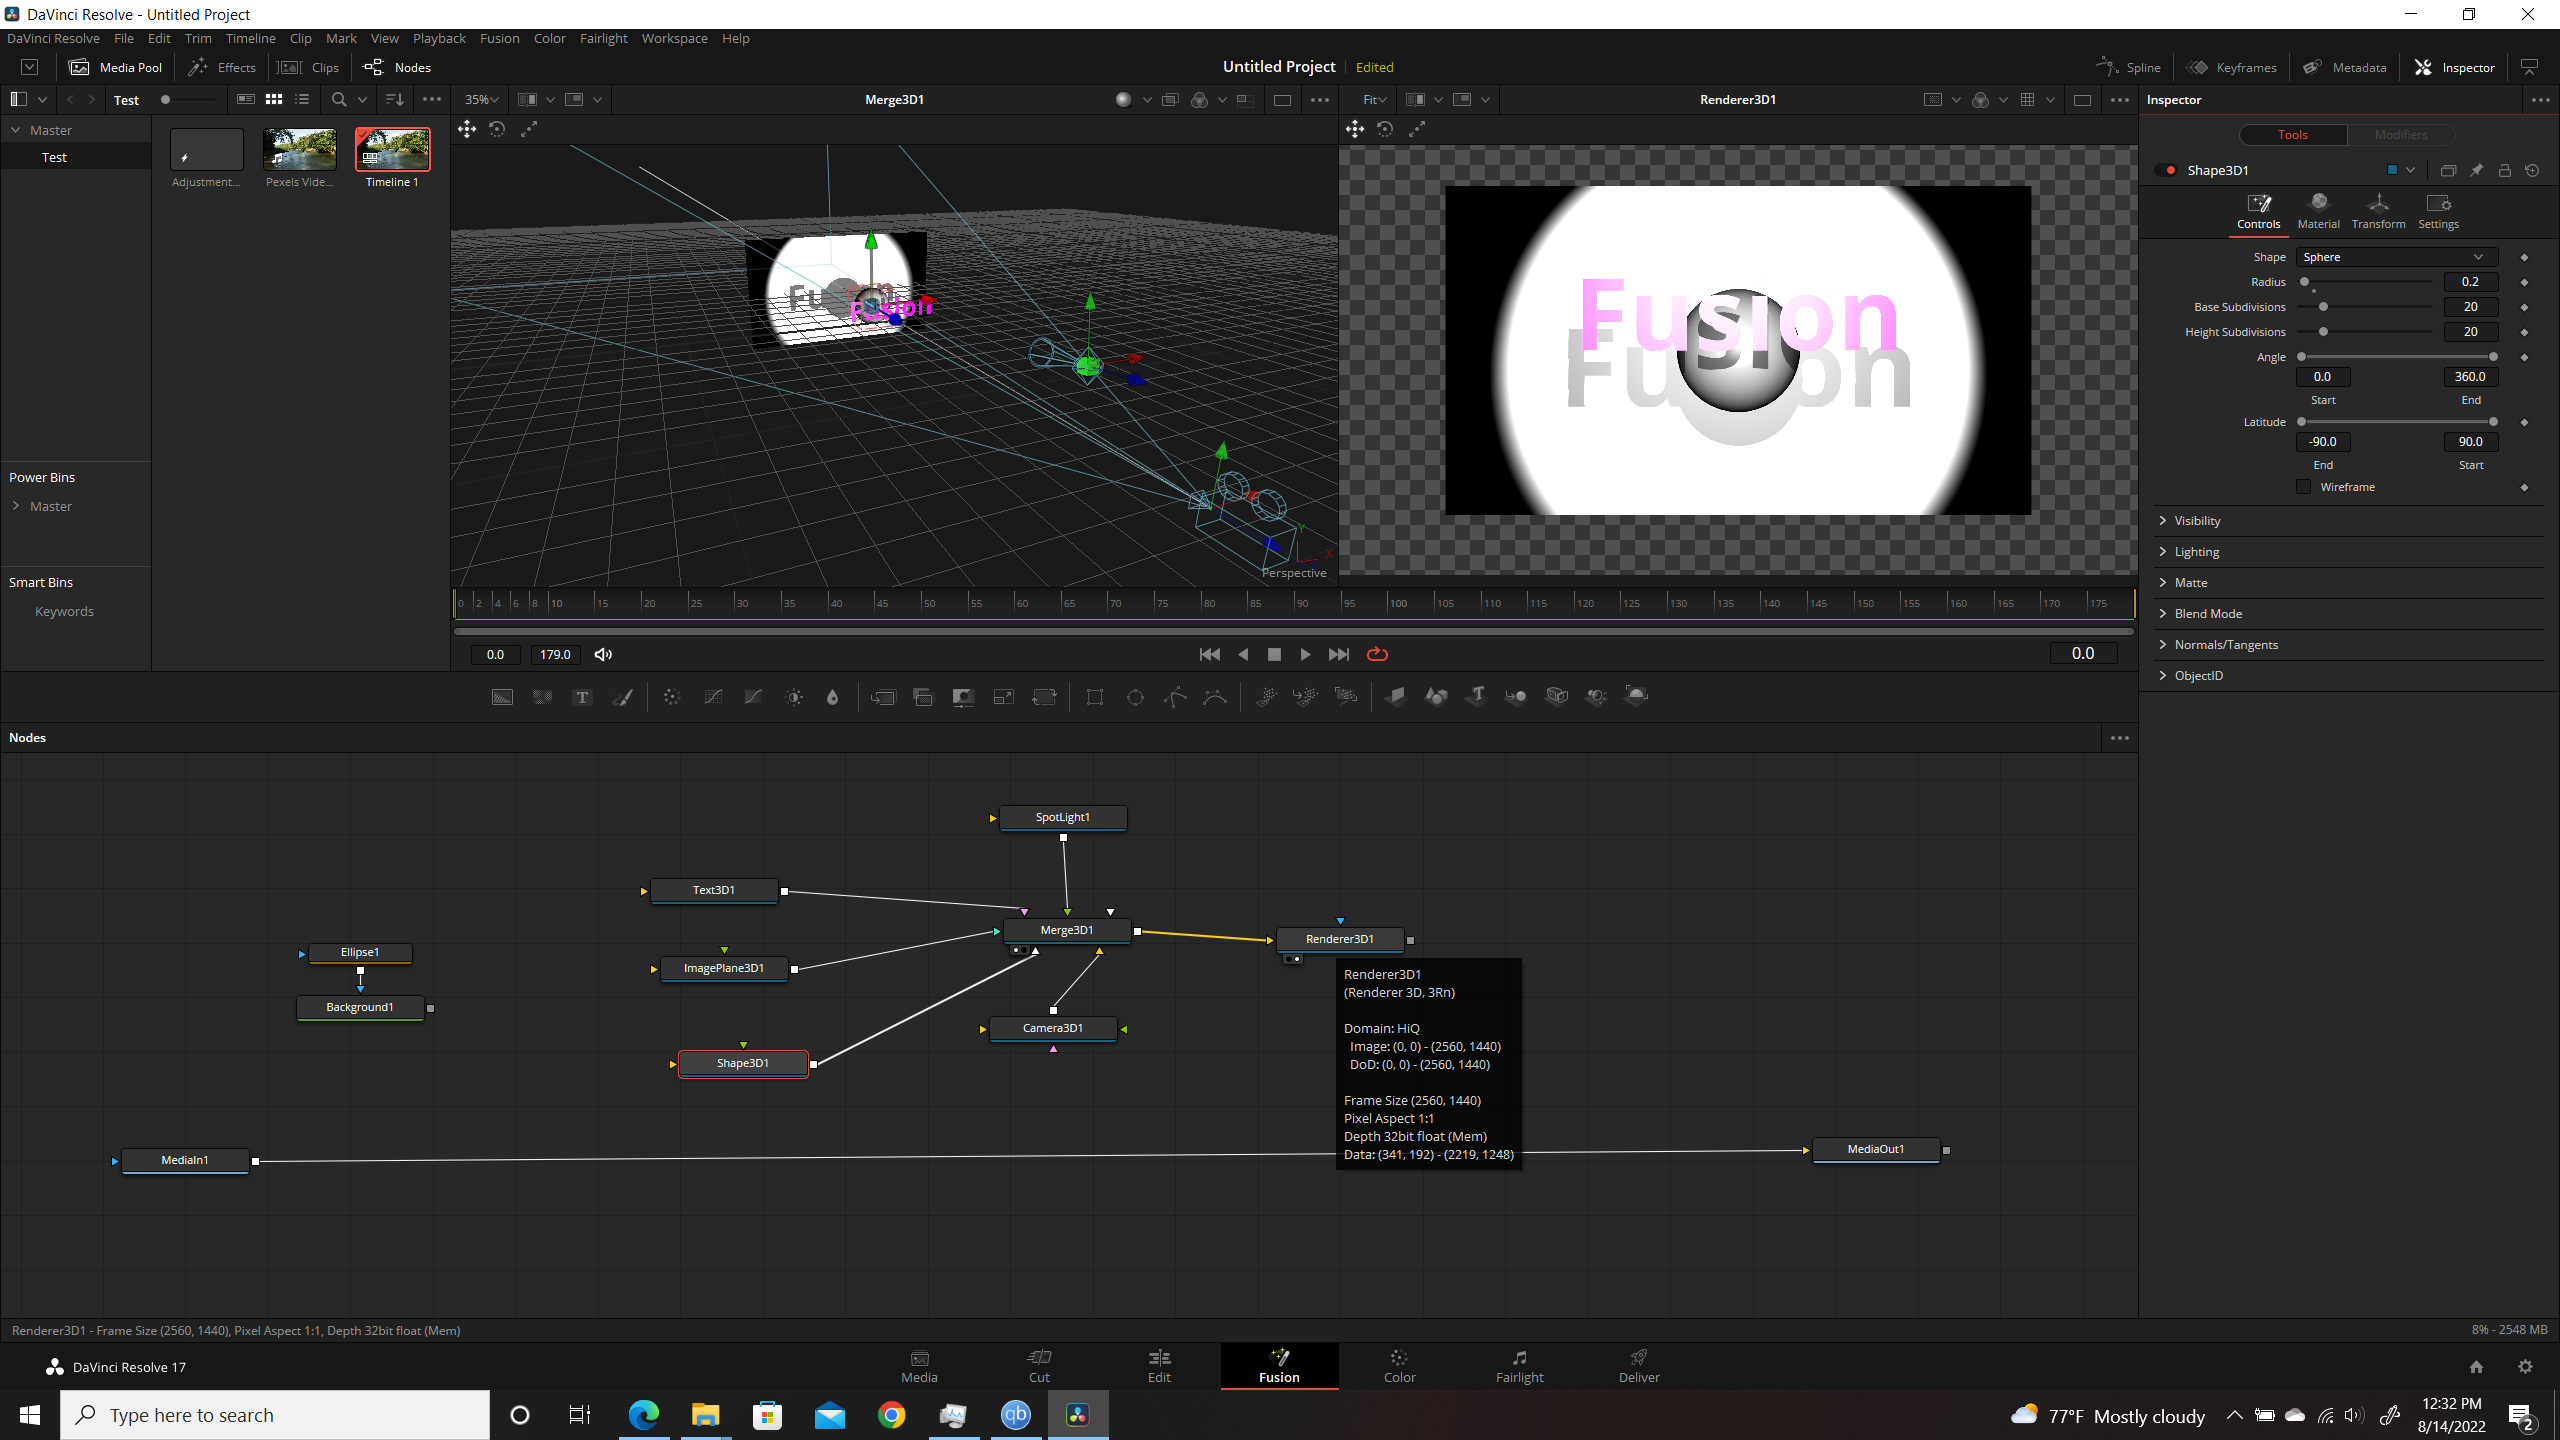Lock the Shape3D1 tool in the Inspector
The height and width of the screenshot is (1440, 2560).
pos(2504,170)
